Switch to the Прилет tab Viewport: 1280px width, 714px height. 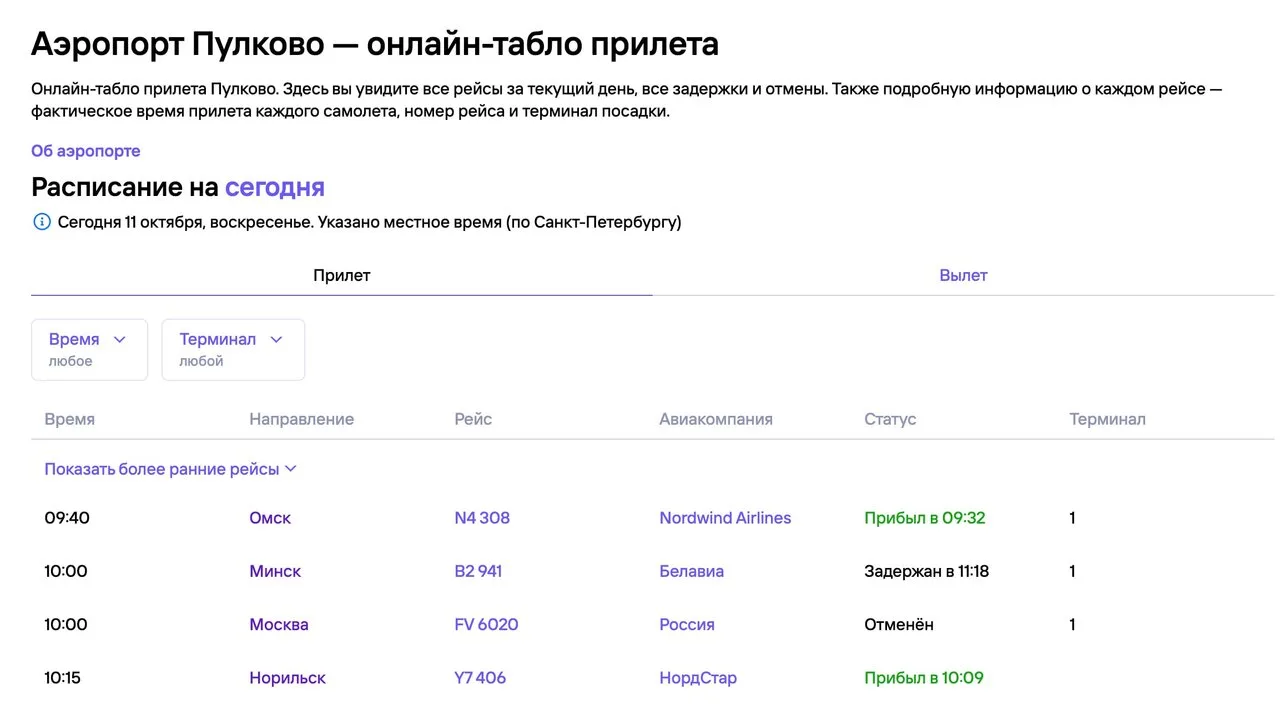point(342,275)
